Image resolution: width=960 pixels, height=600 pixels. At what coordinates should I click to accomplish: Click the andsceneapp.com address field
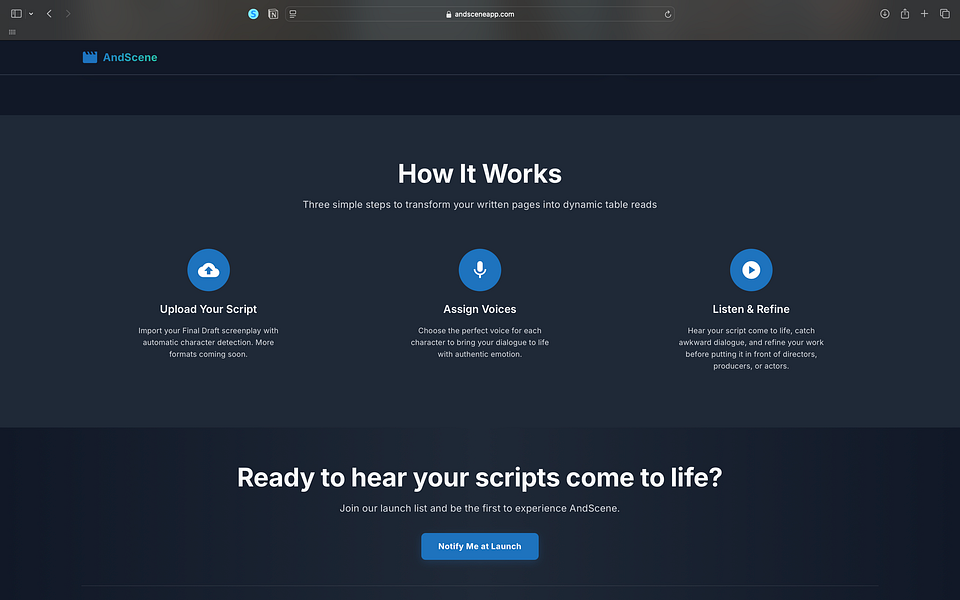point(479,13)
